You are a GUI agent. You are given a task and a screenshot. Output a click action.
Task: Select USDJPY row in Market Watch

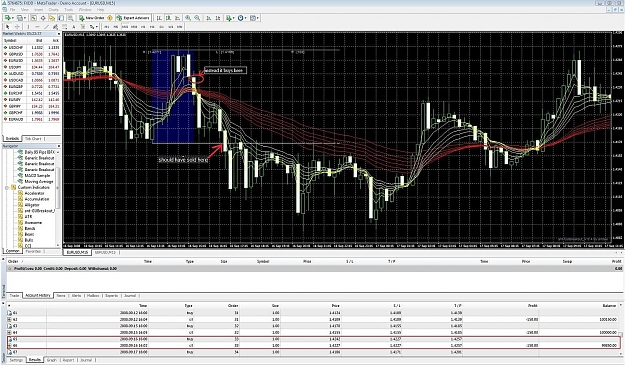click(x=31, y=67)
